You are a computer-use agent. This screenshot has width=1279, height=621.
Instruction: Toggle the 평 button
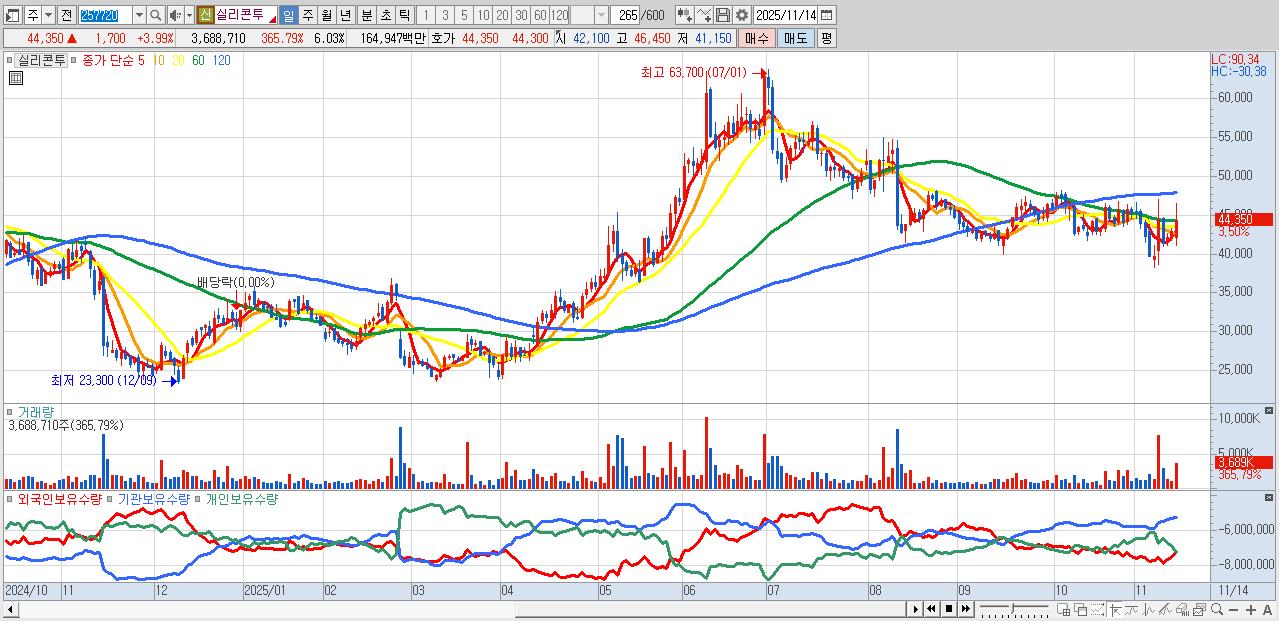826,38
